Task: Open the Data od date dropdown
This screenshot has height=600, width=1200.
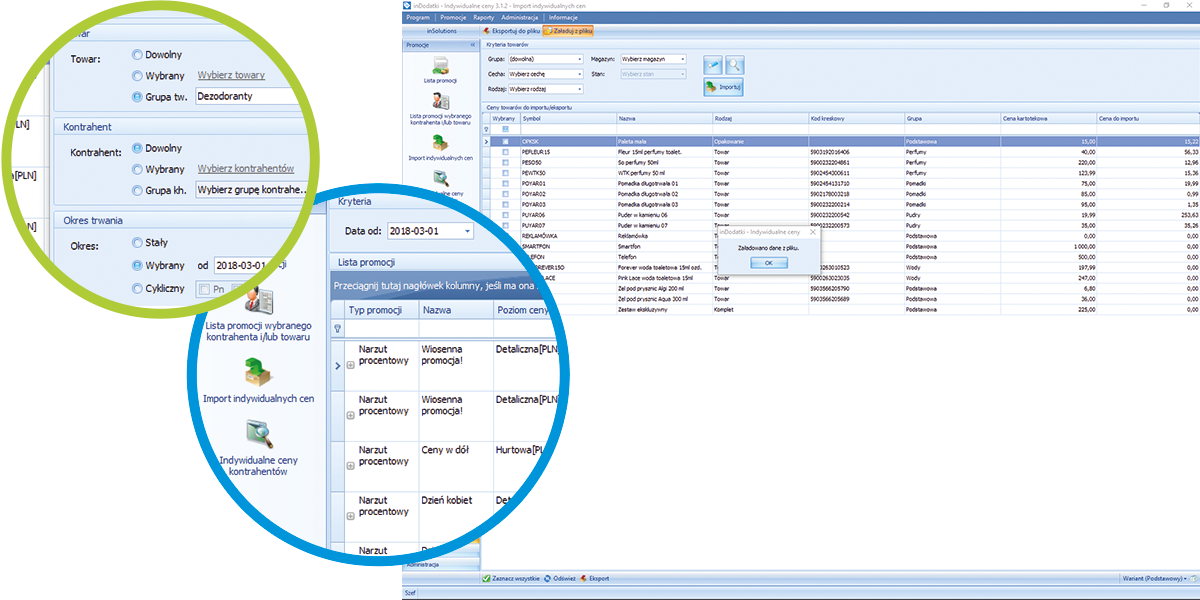Action: [x=467, y=232]
